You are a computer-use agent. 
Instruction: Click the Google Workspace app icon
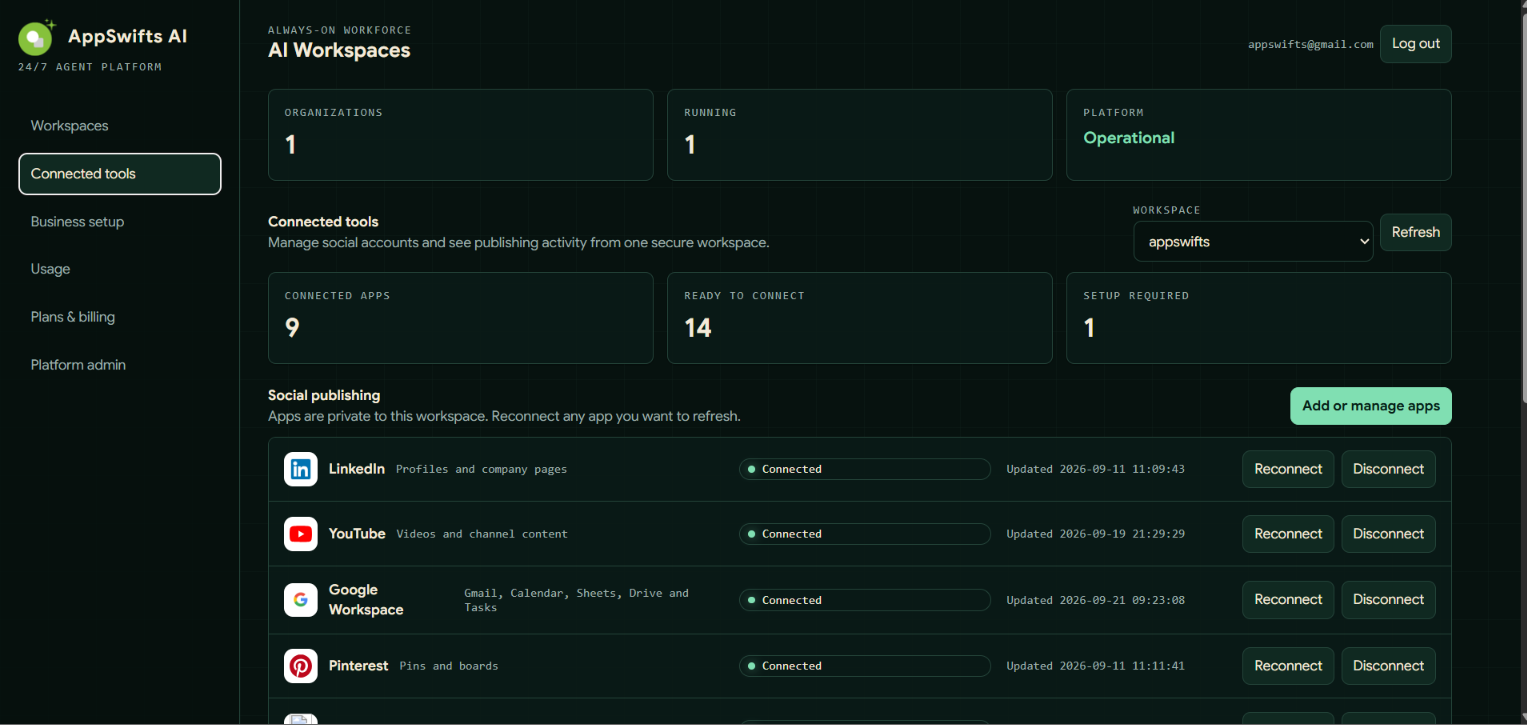point(301,600)
